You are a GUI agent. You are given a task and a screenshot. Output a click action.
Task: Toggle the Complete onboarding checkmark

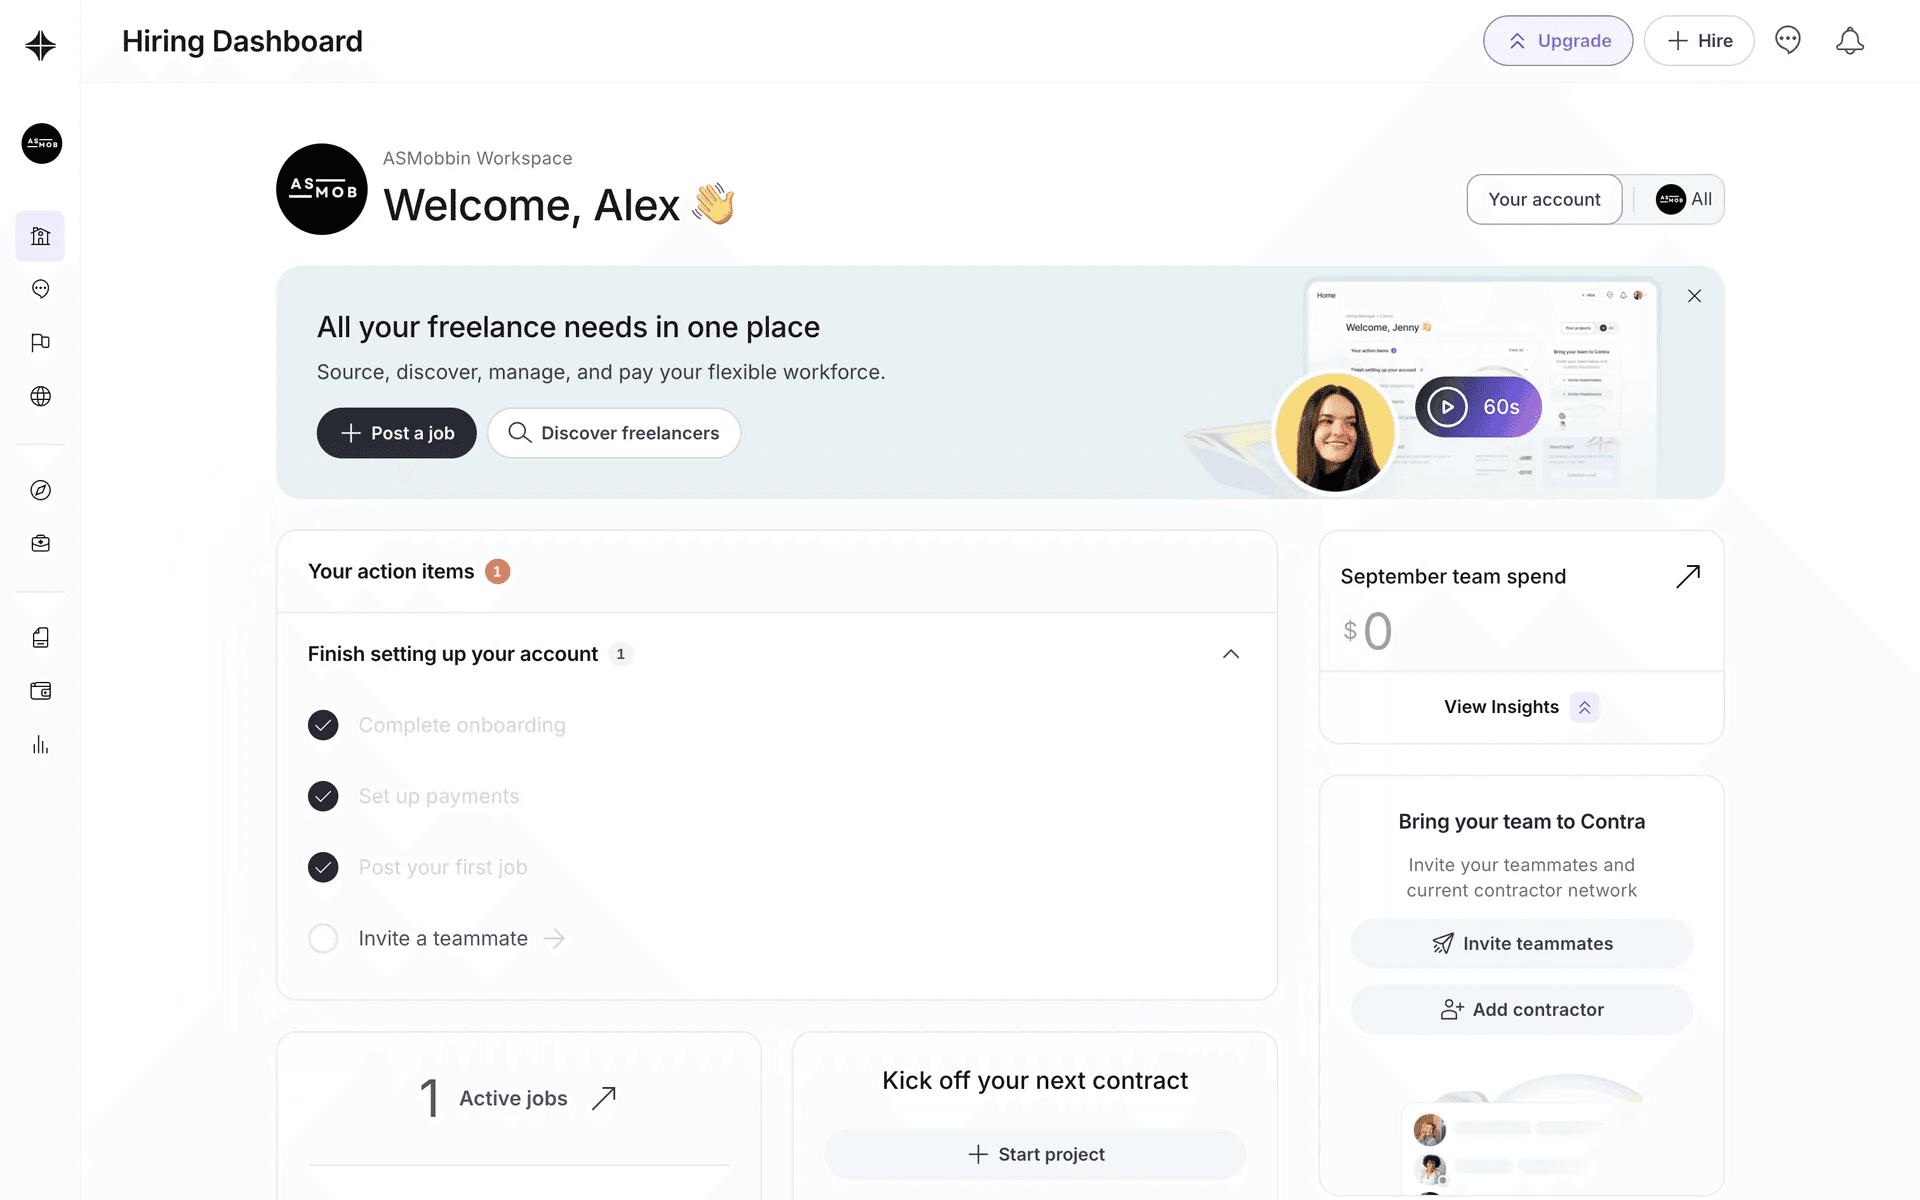tap(323, 725)
